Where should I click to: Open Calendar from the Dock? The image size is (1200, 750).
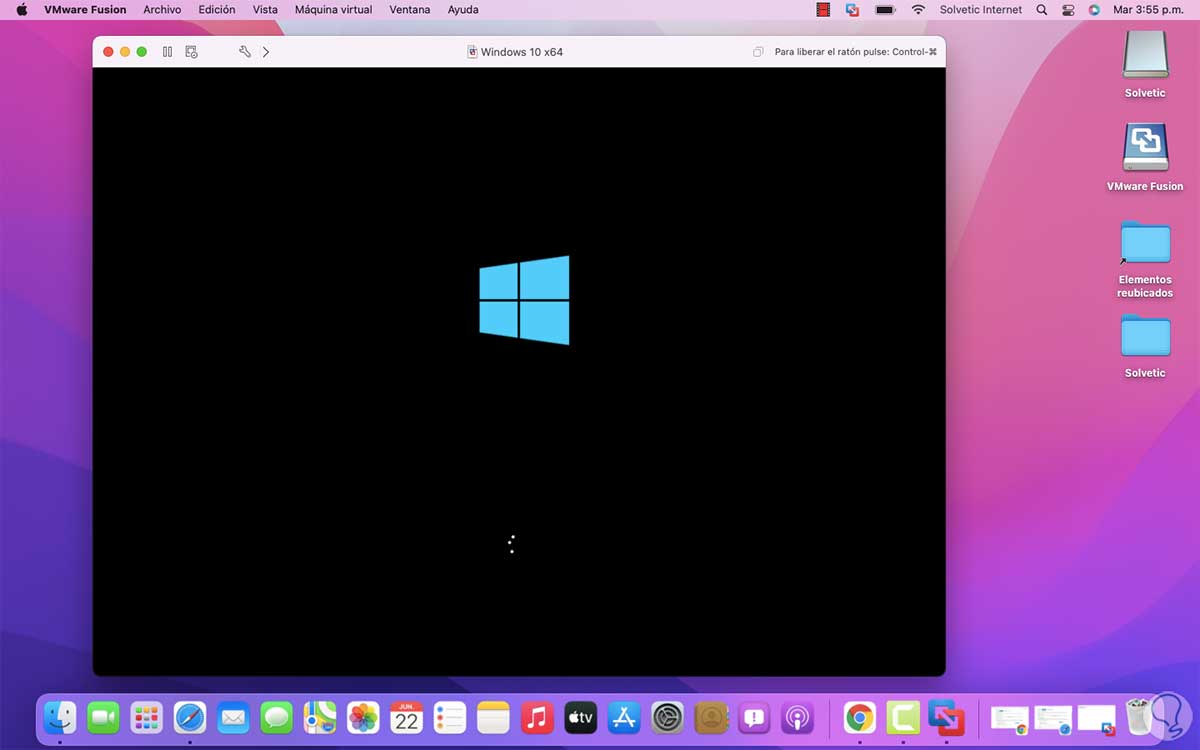coord(406,717)
